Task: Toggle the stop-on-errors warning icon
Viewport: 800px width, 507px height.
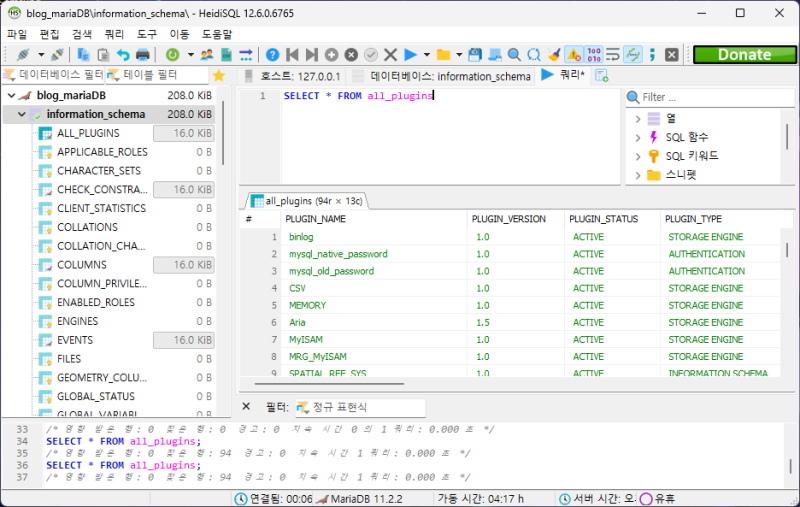Action: point(574,55)
